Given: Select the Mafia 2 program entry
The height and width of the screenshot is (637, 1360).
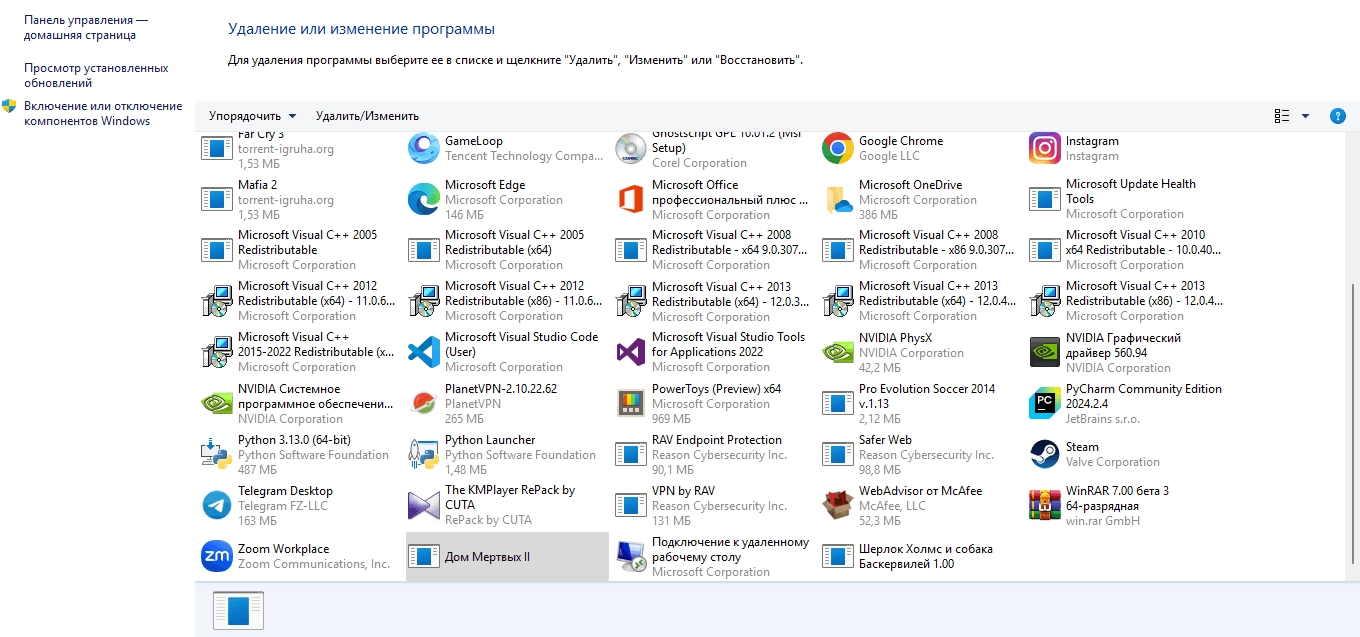Looking at the screenshot, I should click(x=300, y=200).
